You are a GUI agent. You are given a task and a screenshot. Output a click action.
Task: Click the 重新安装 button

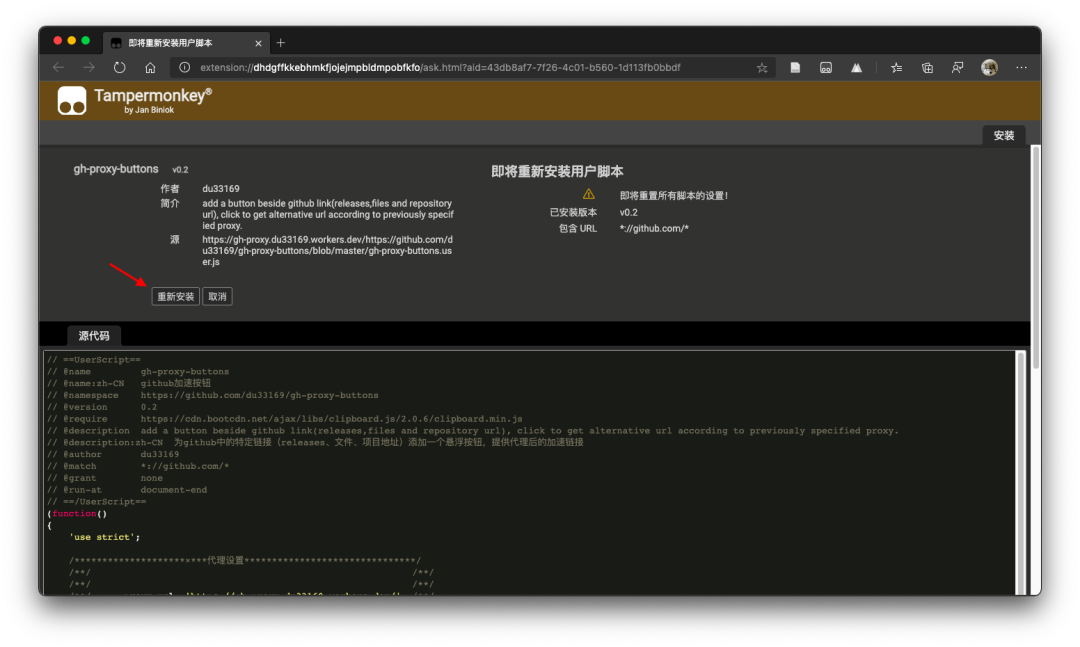pos(176,296)
